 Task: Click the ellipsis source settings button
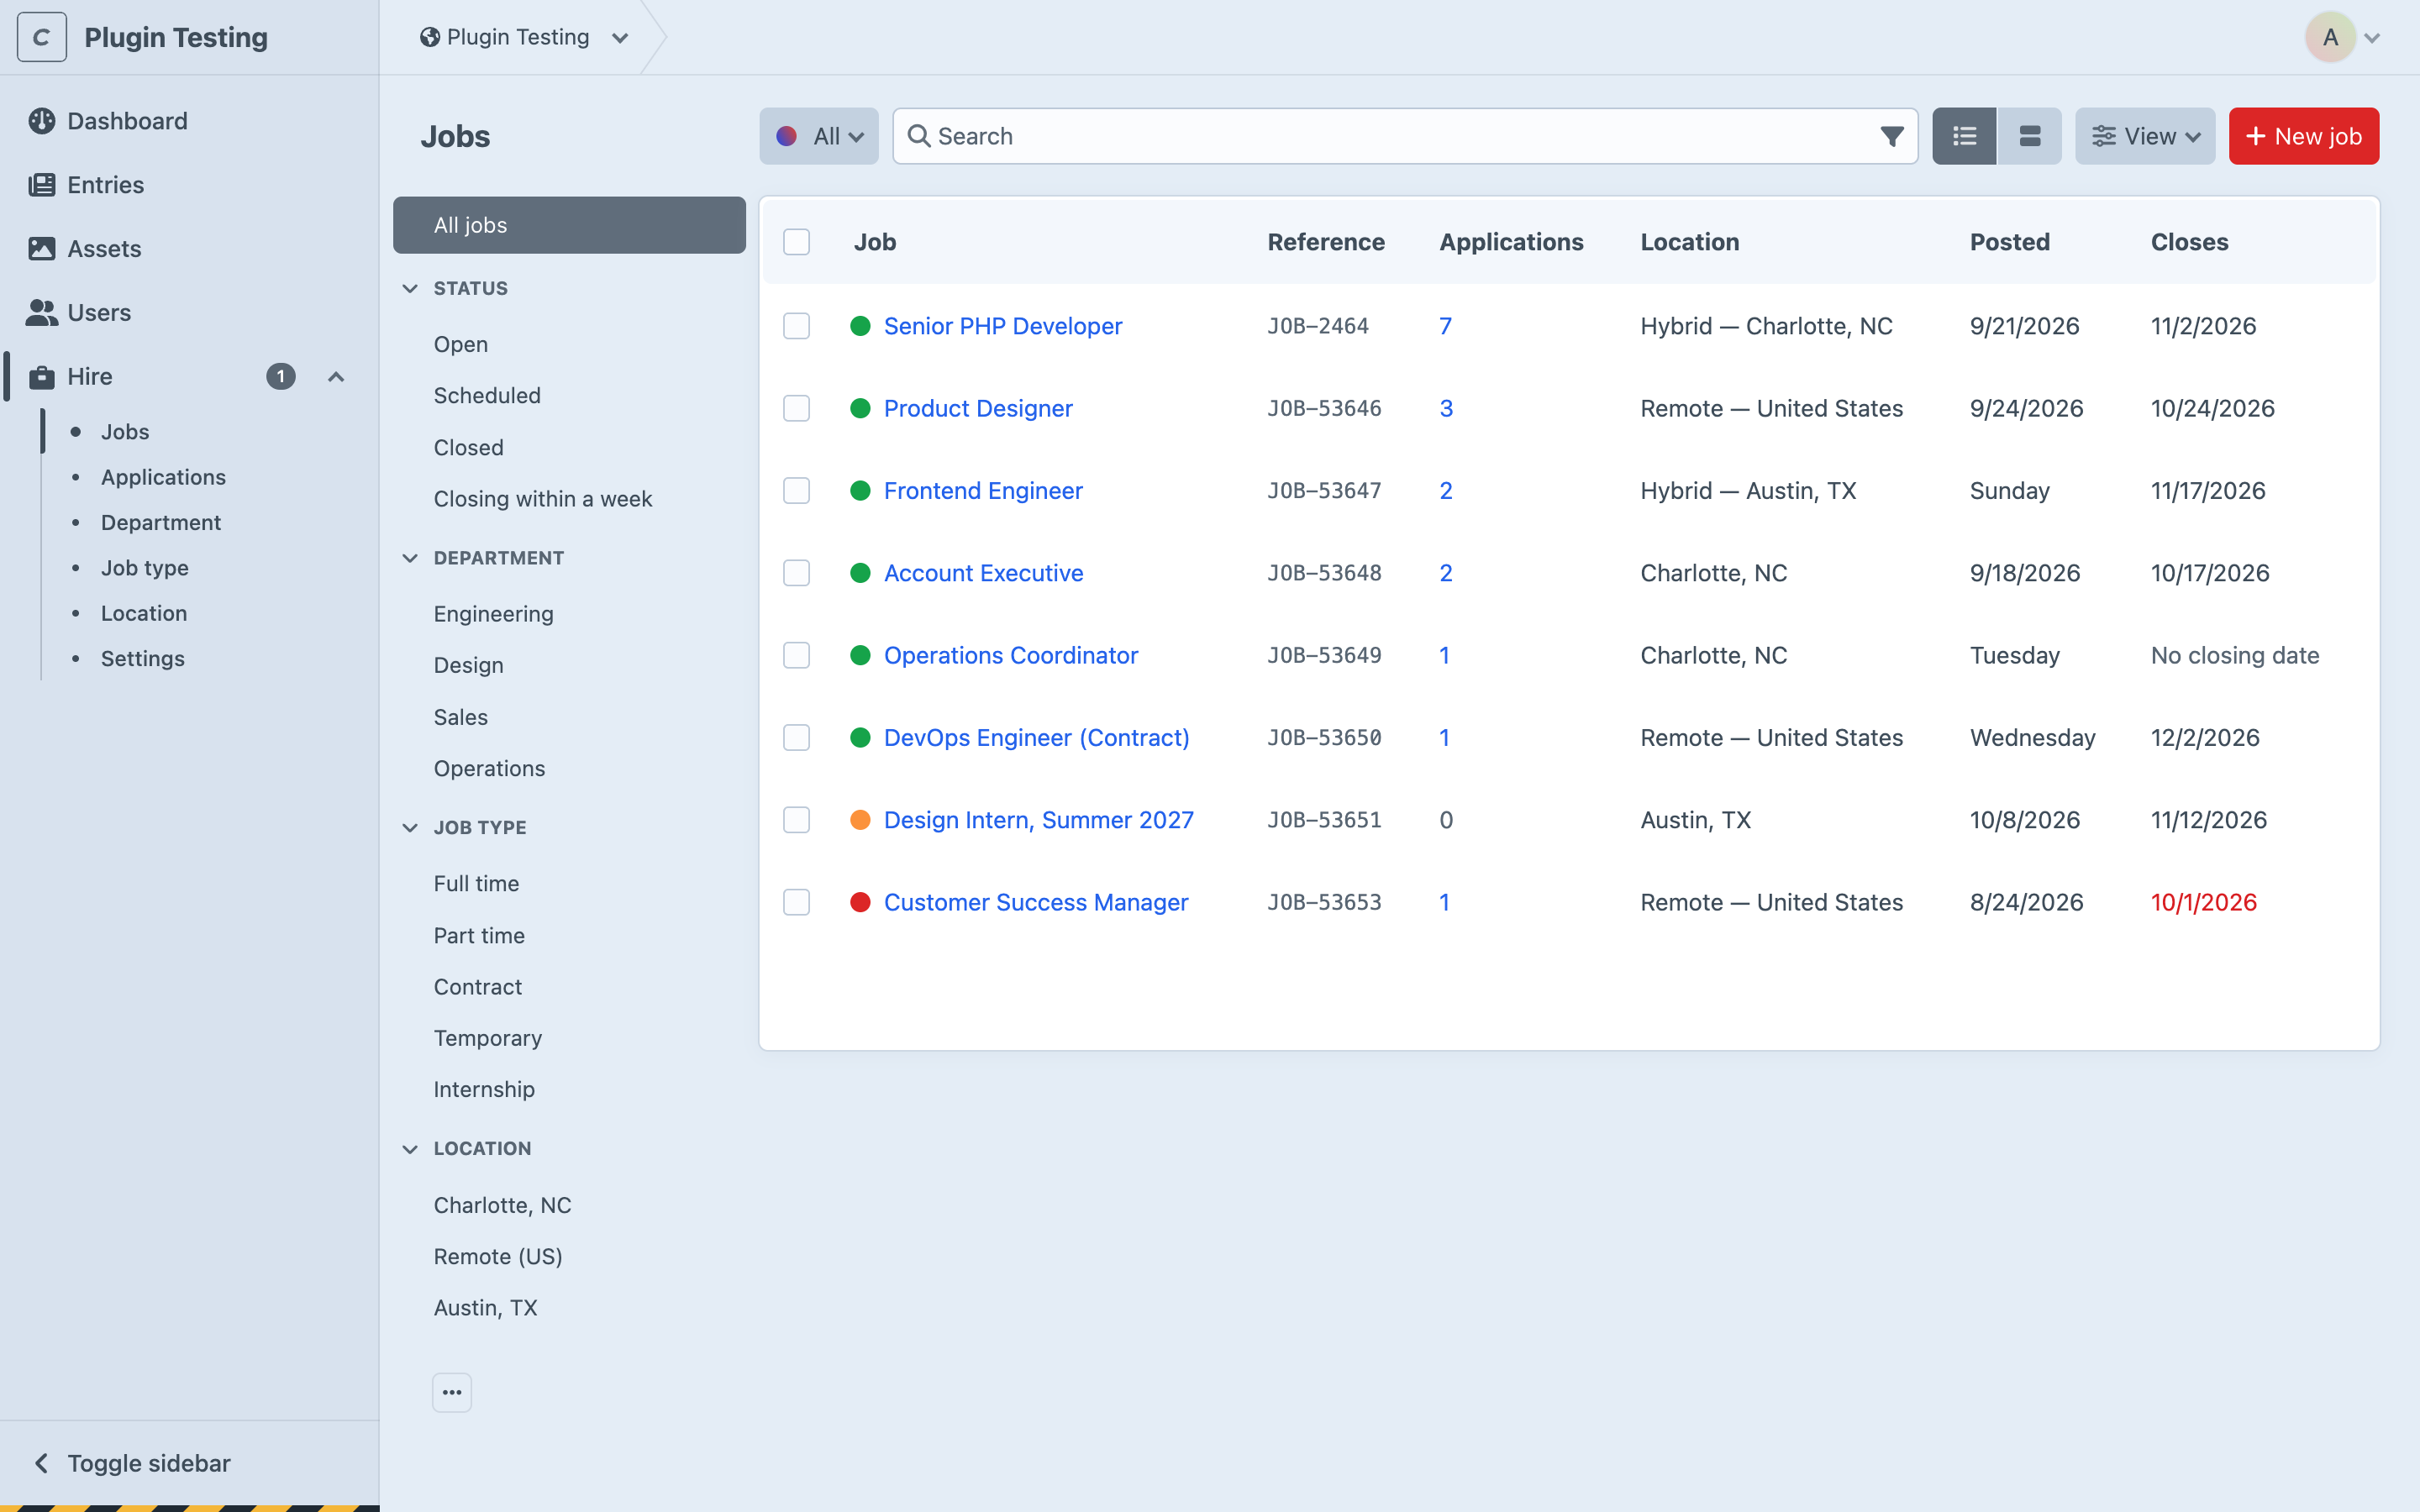coord(452,1392)
